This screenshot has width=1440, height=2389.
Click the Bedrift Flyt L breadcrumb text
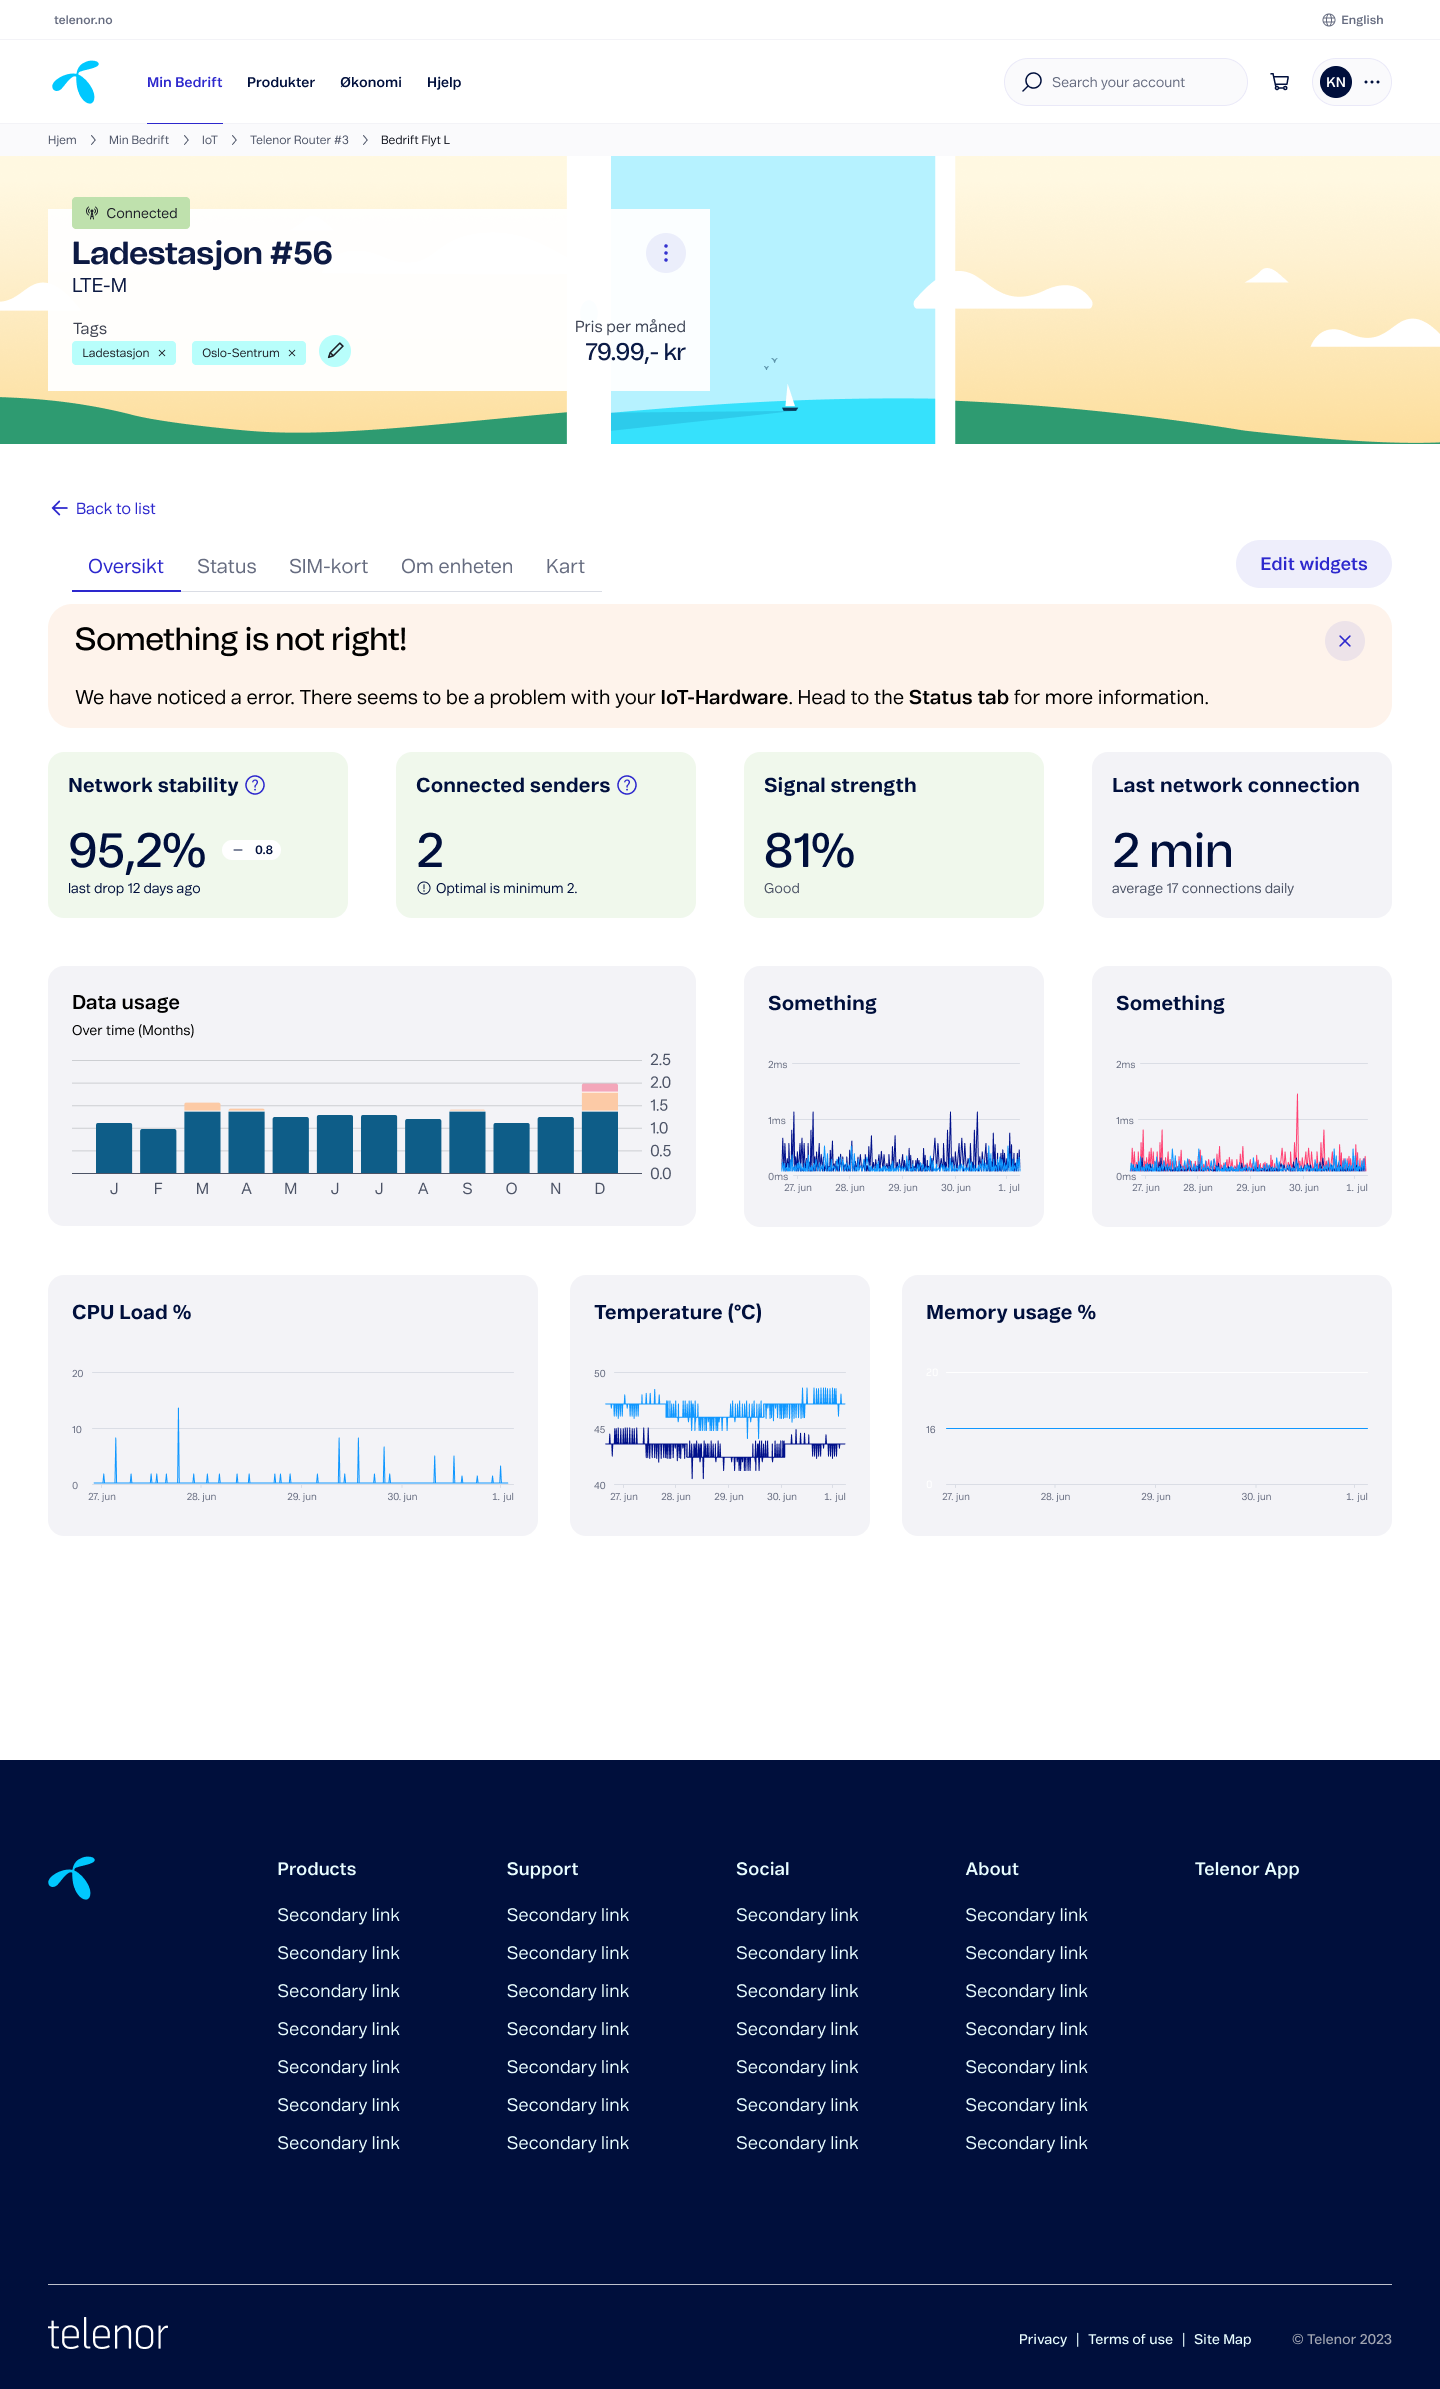click(415, 140)
